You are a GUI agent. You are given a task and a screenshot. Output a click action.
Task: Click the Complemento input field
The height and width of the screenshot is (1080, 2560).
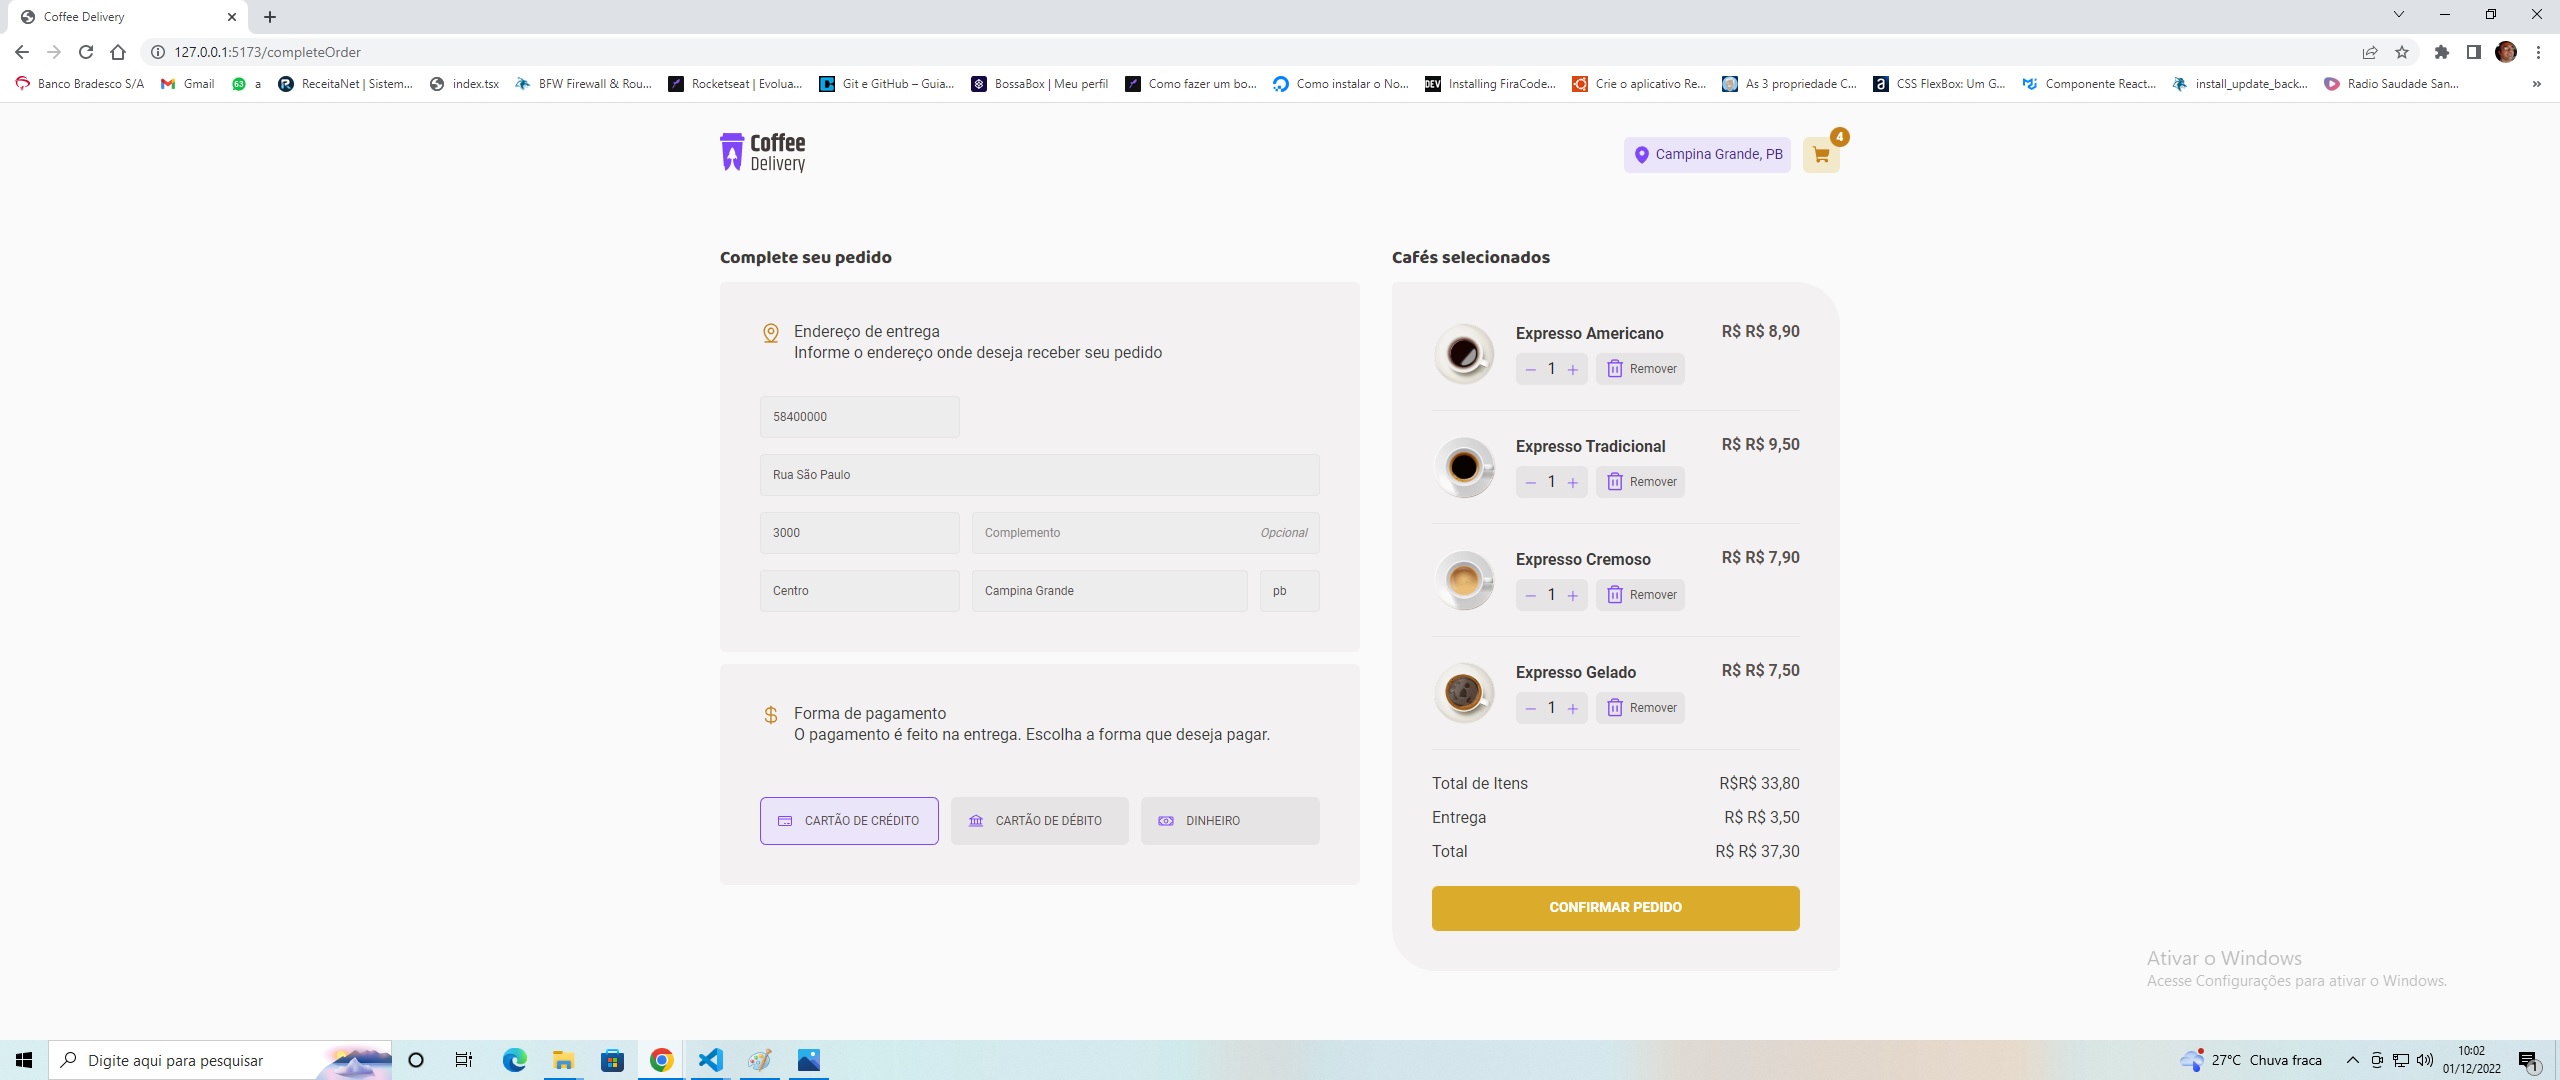(x=1110, y=533)
